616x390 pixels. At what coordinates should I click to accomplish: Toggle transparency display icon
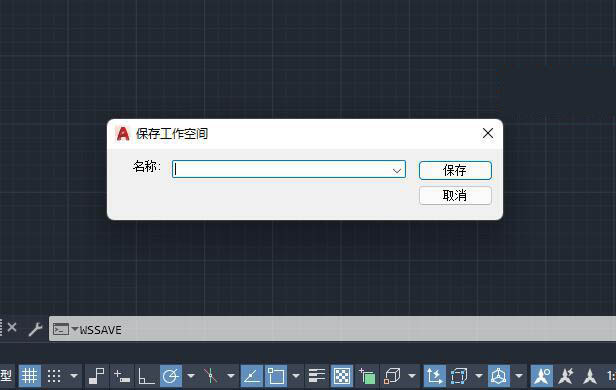(x=342, y=376)
